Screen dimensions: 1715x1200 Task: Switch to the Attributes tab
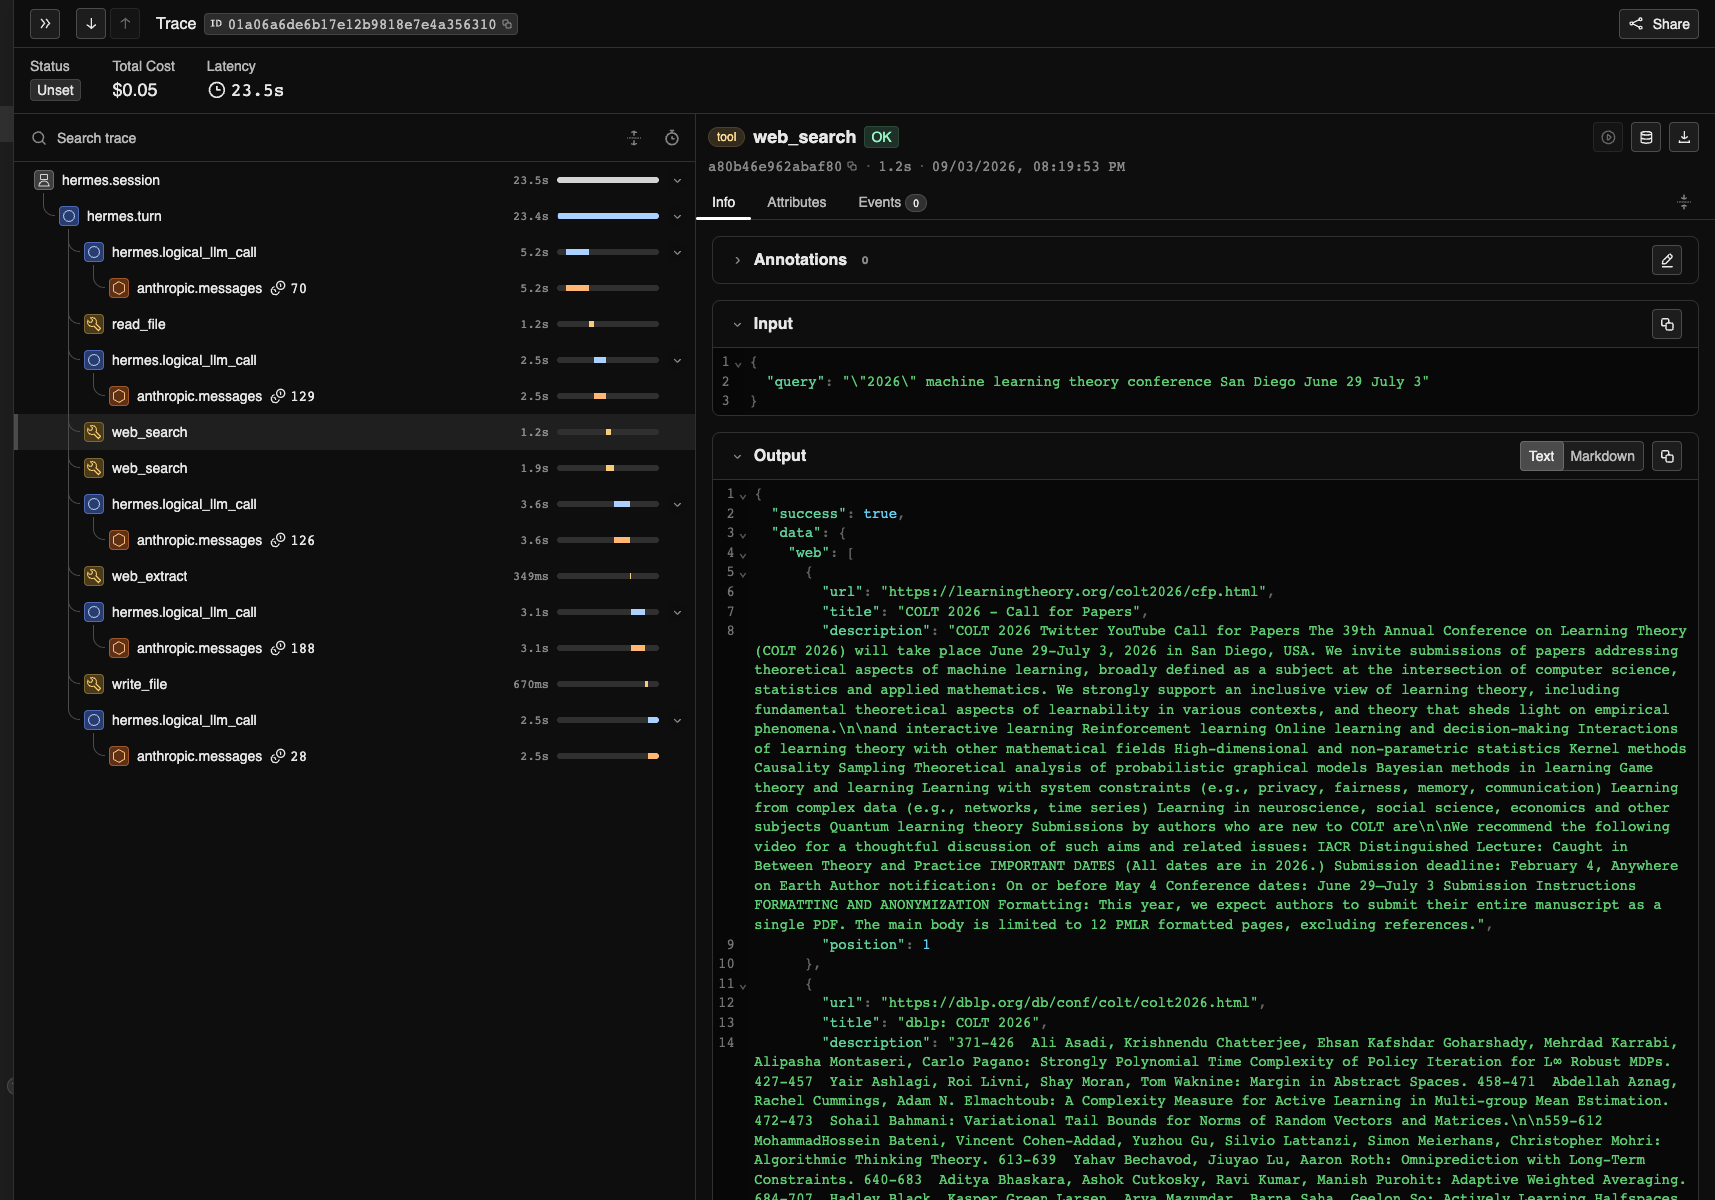tap(796, 202)
